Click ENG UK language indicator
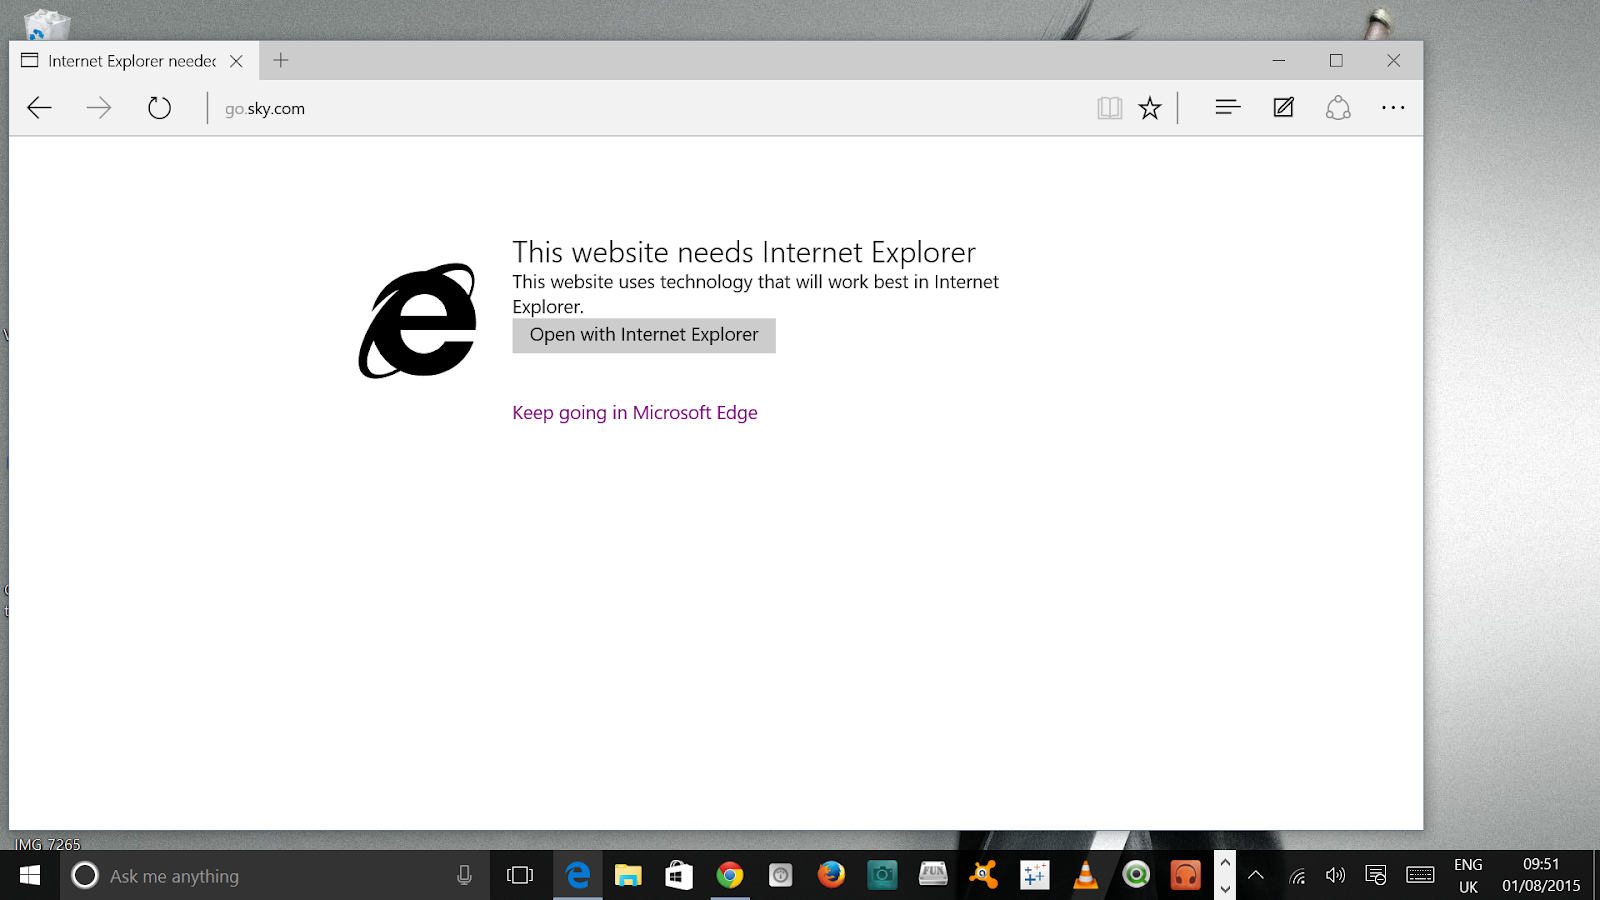This screenshot has width=1600, height=900. (x=1468, y=876)
